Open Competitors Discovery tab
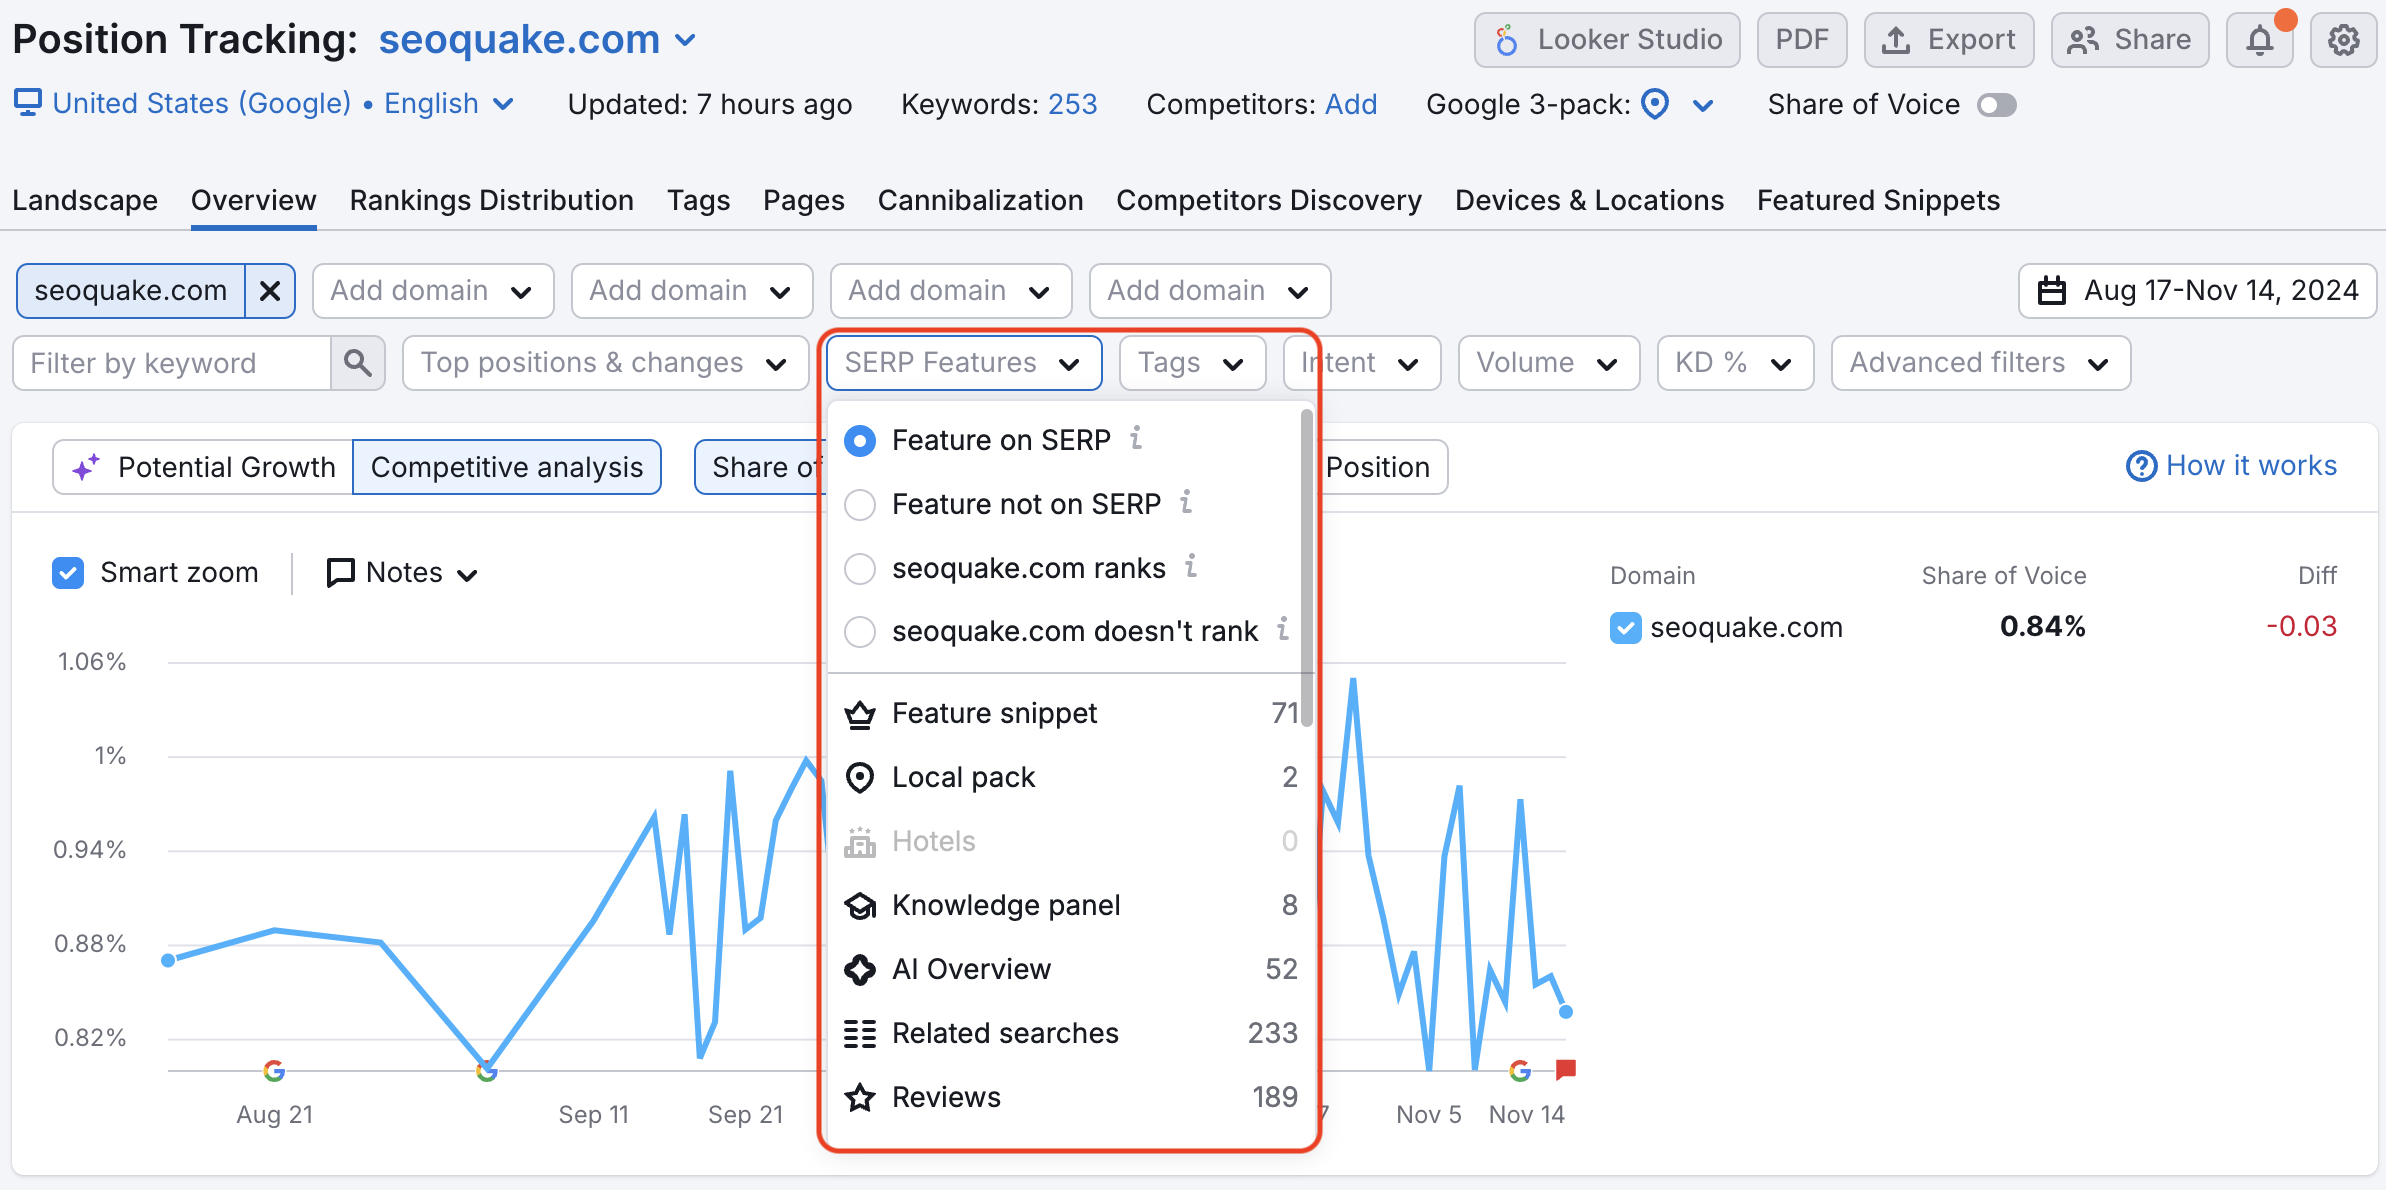 (1268, 200)
